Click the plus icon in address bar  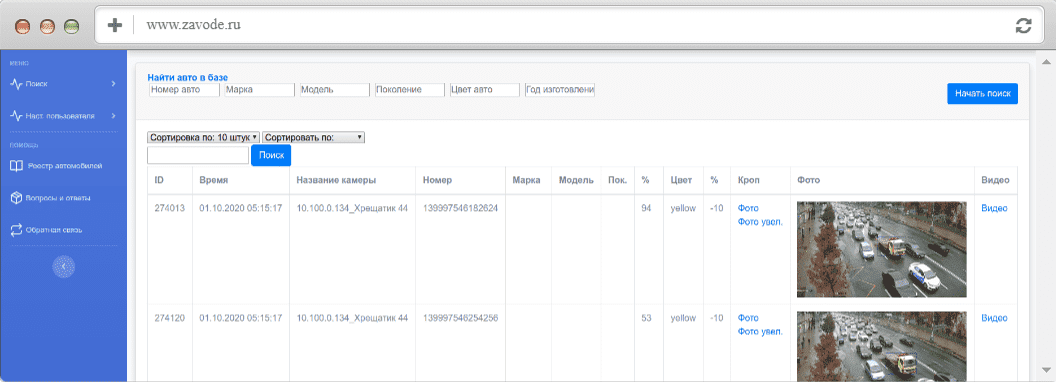pyautogui.click(x=115, y=26)
